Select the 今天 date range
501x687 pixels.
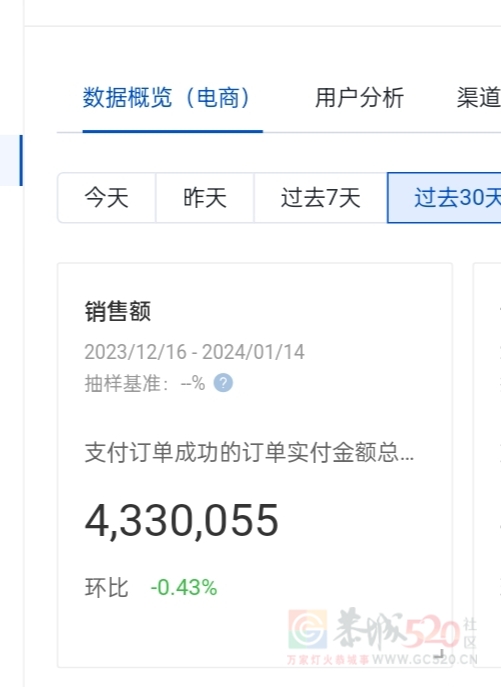click(107, 198)
